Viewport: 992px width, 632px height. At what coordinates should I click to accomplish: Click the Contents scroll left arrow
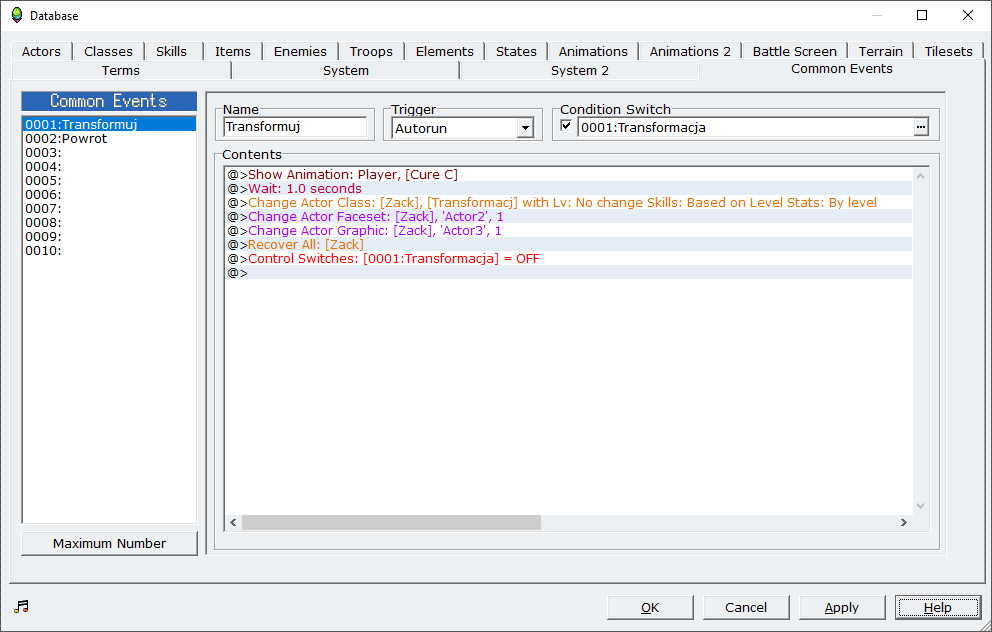233,522
